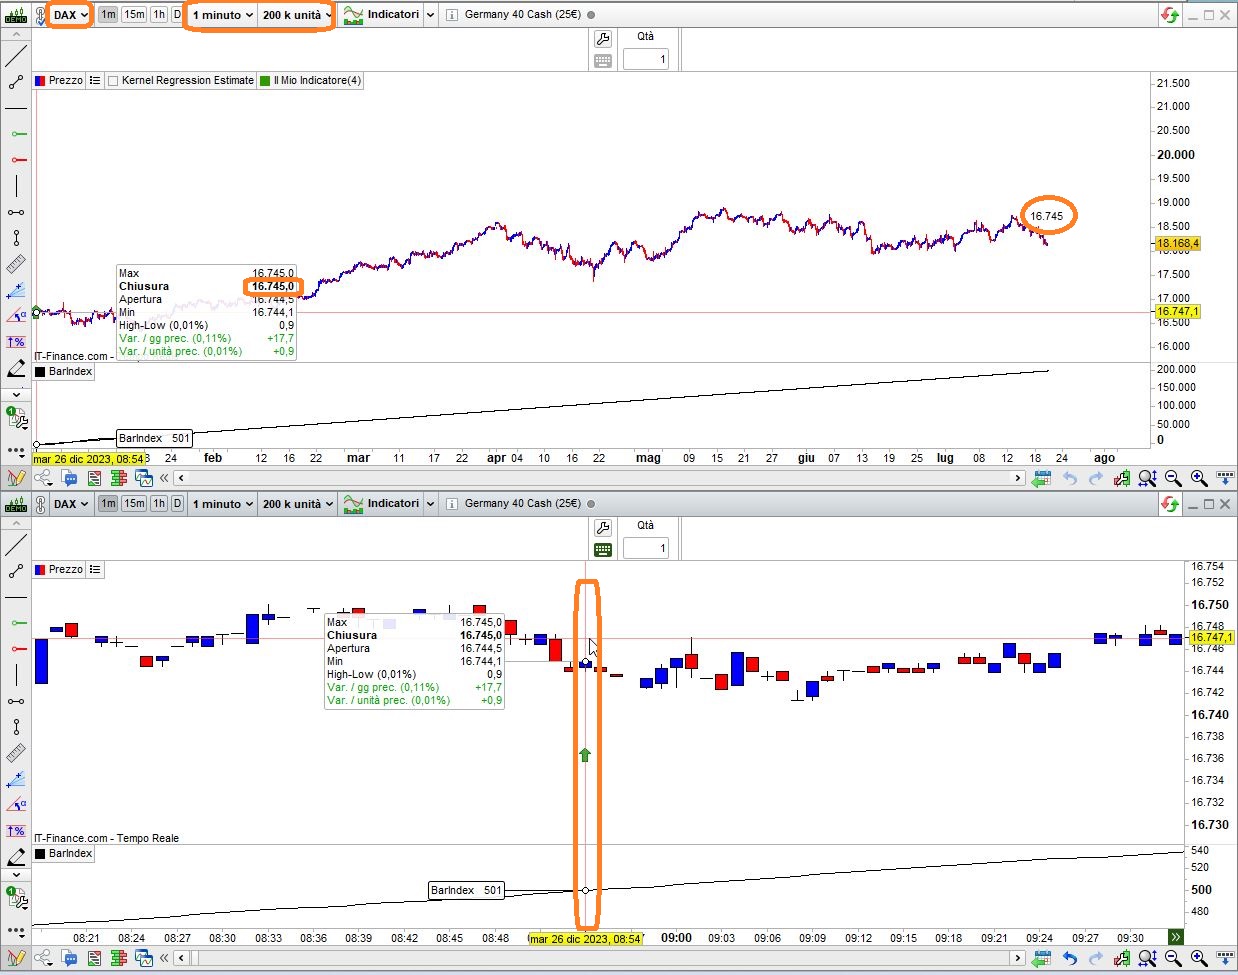Open Indicatori button in top chart
This screenshot has height=975, width=1238.
coord(381,15)
